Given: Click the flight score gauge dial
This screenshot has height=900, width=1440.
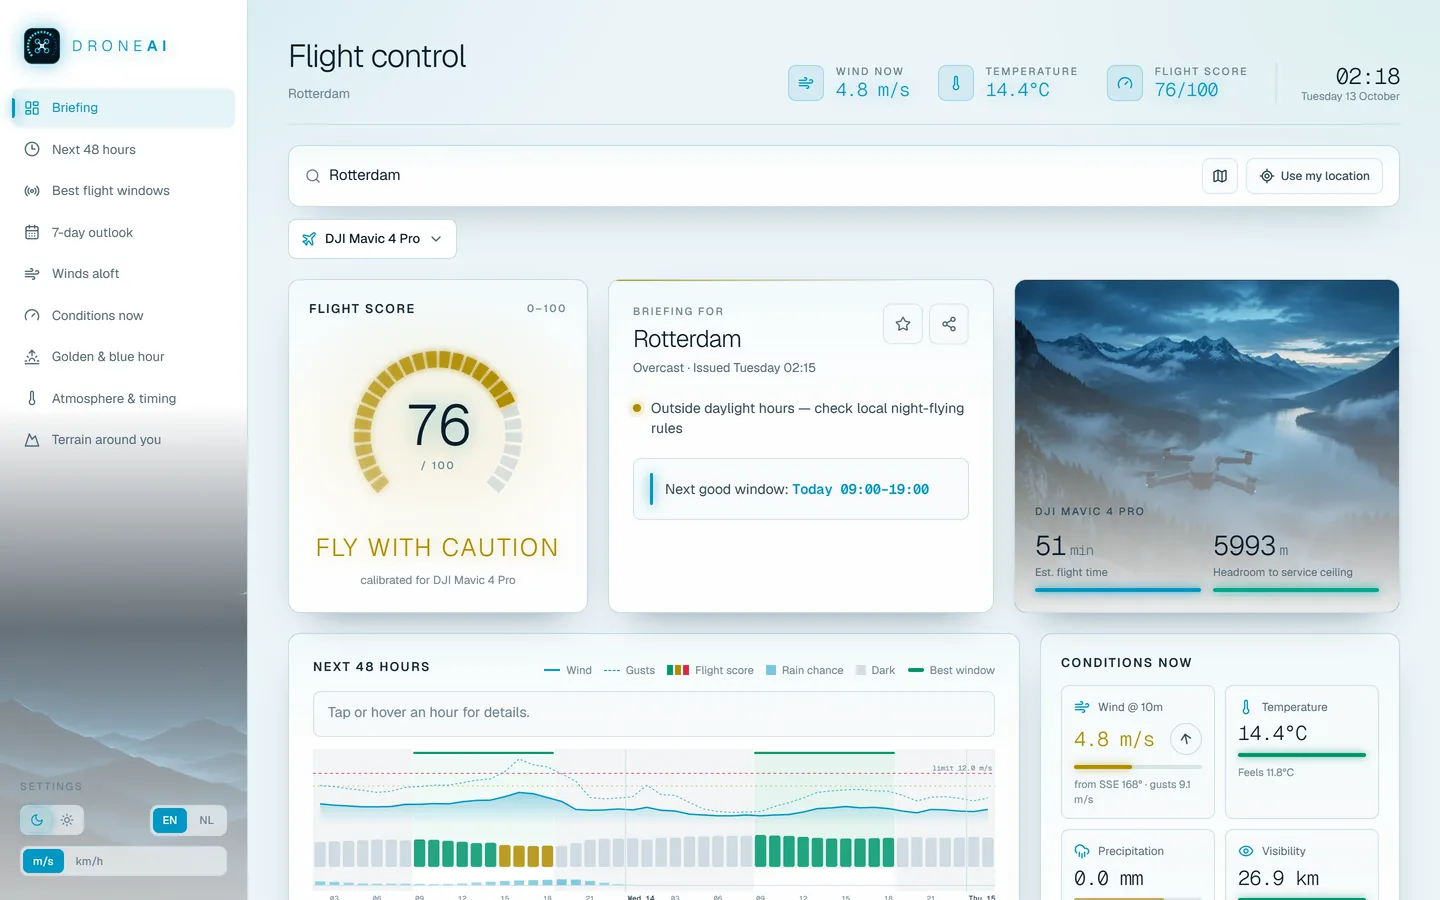Looking at the screenshot, I should (438, 422).
